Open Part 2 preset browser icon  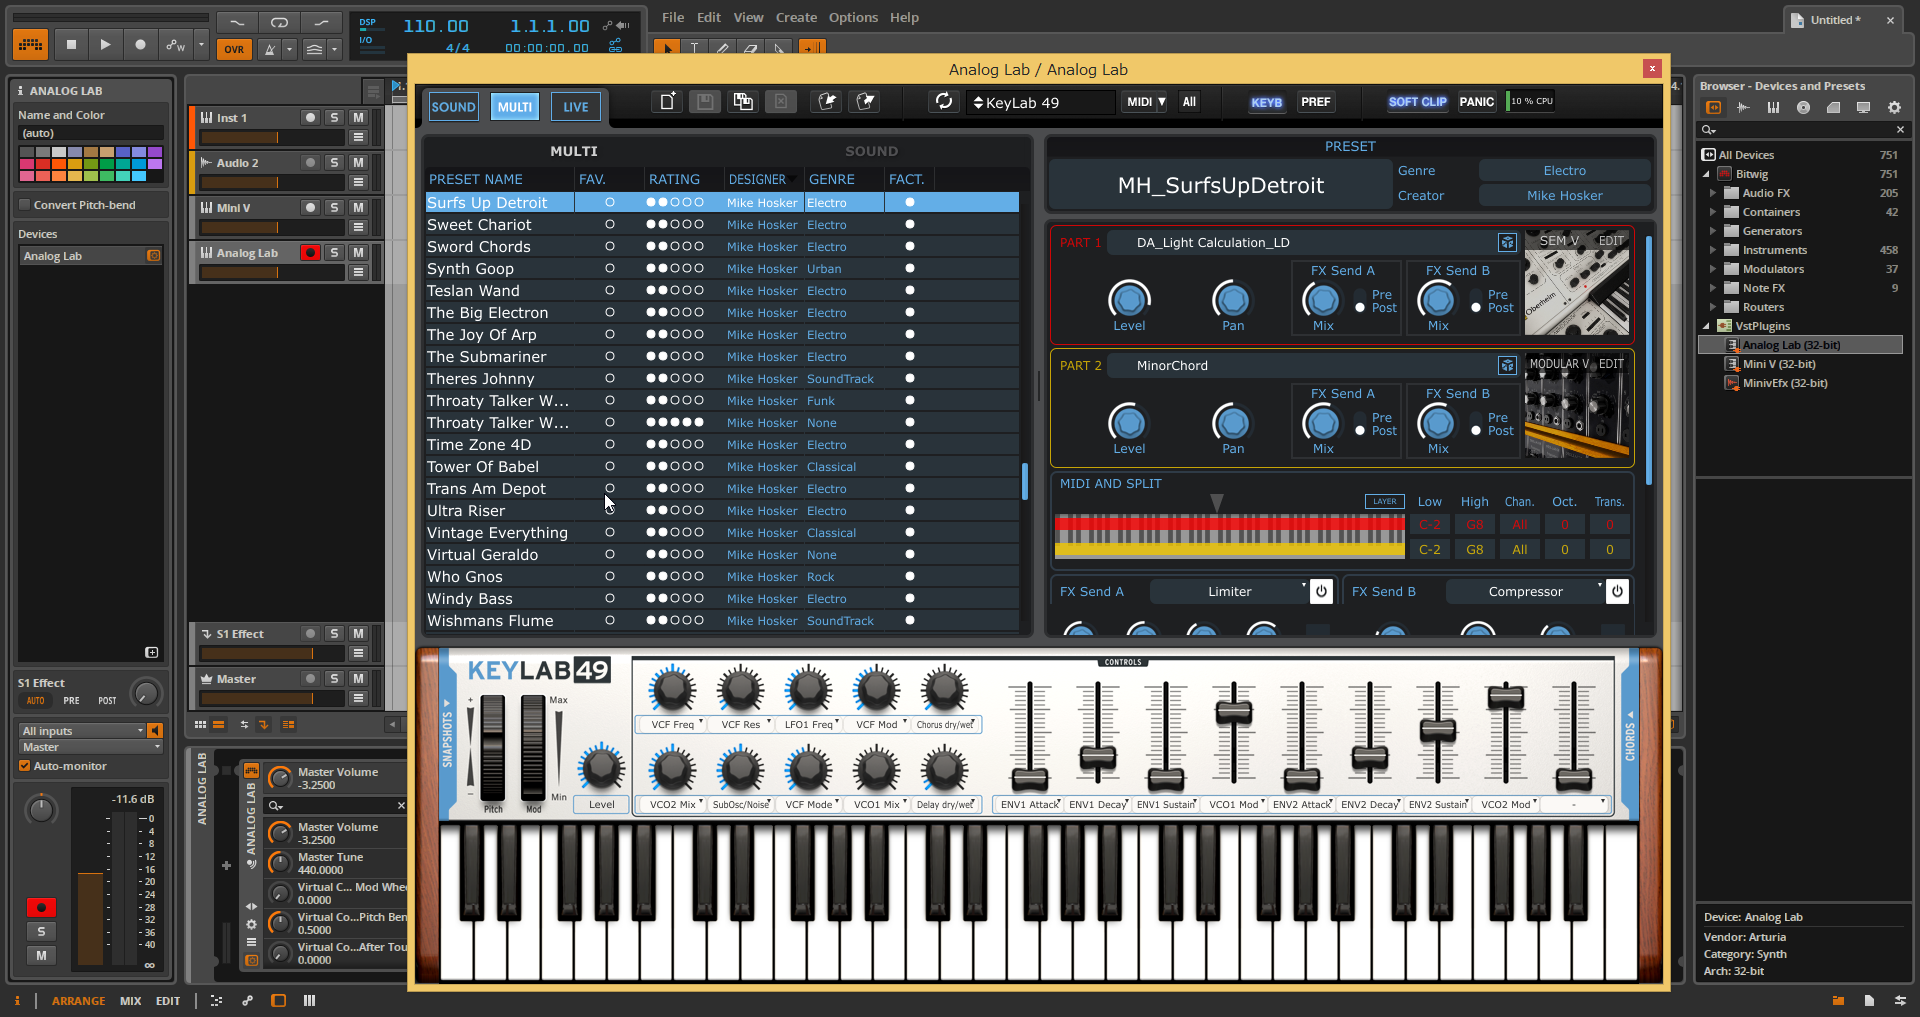coord(1507,365)
